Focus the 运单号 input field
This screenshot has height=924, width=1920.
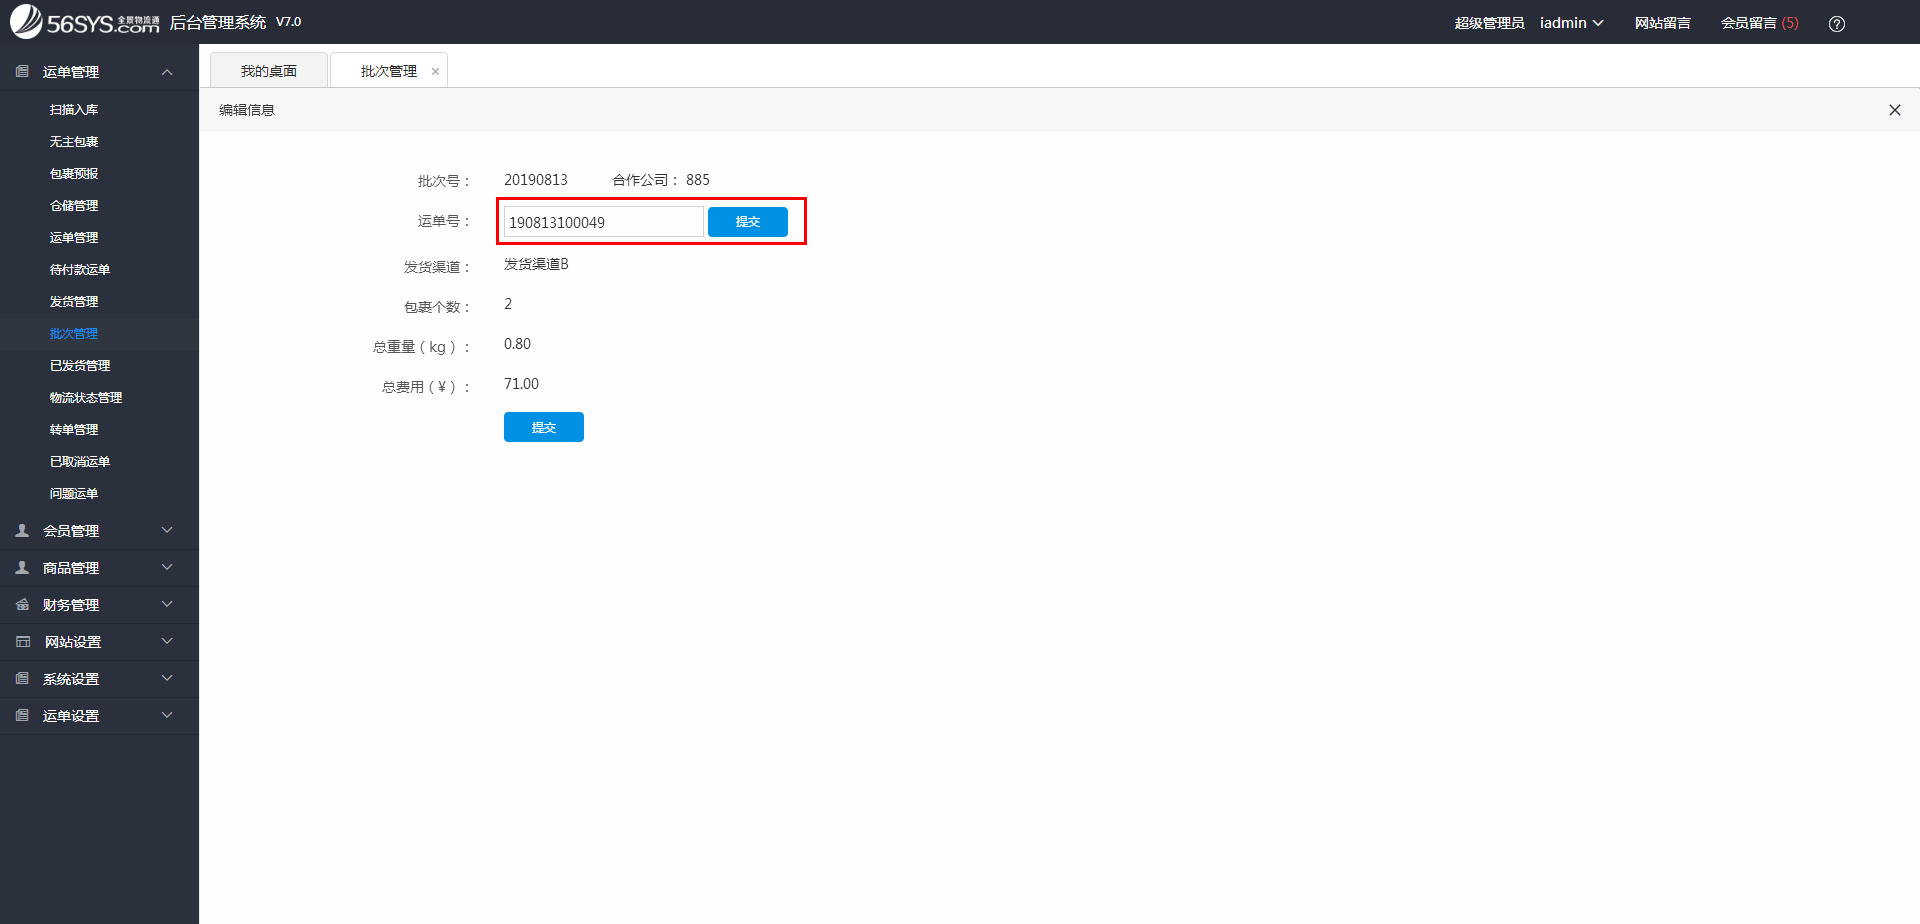click(603, 222)
